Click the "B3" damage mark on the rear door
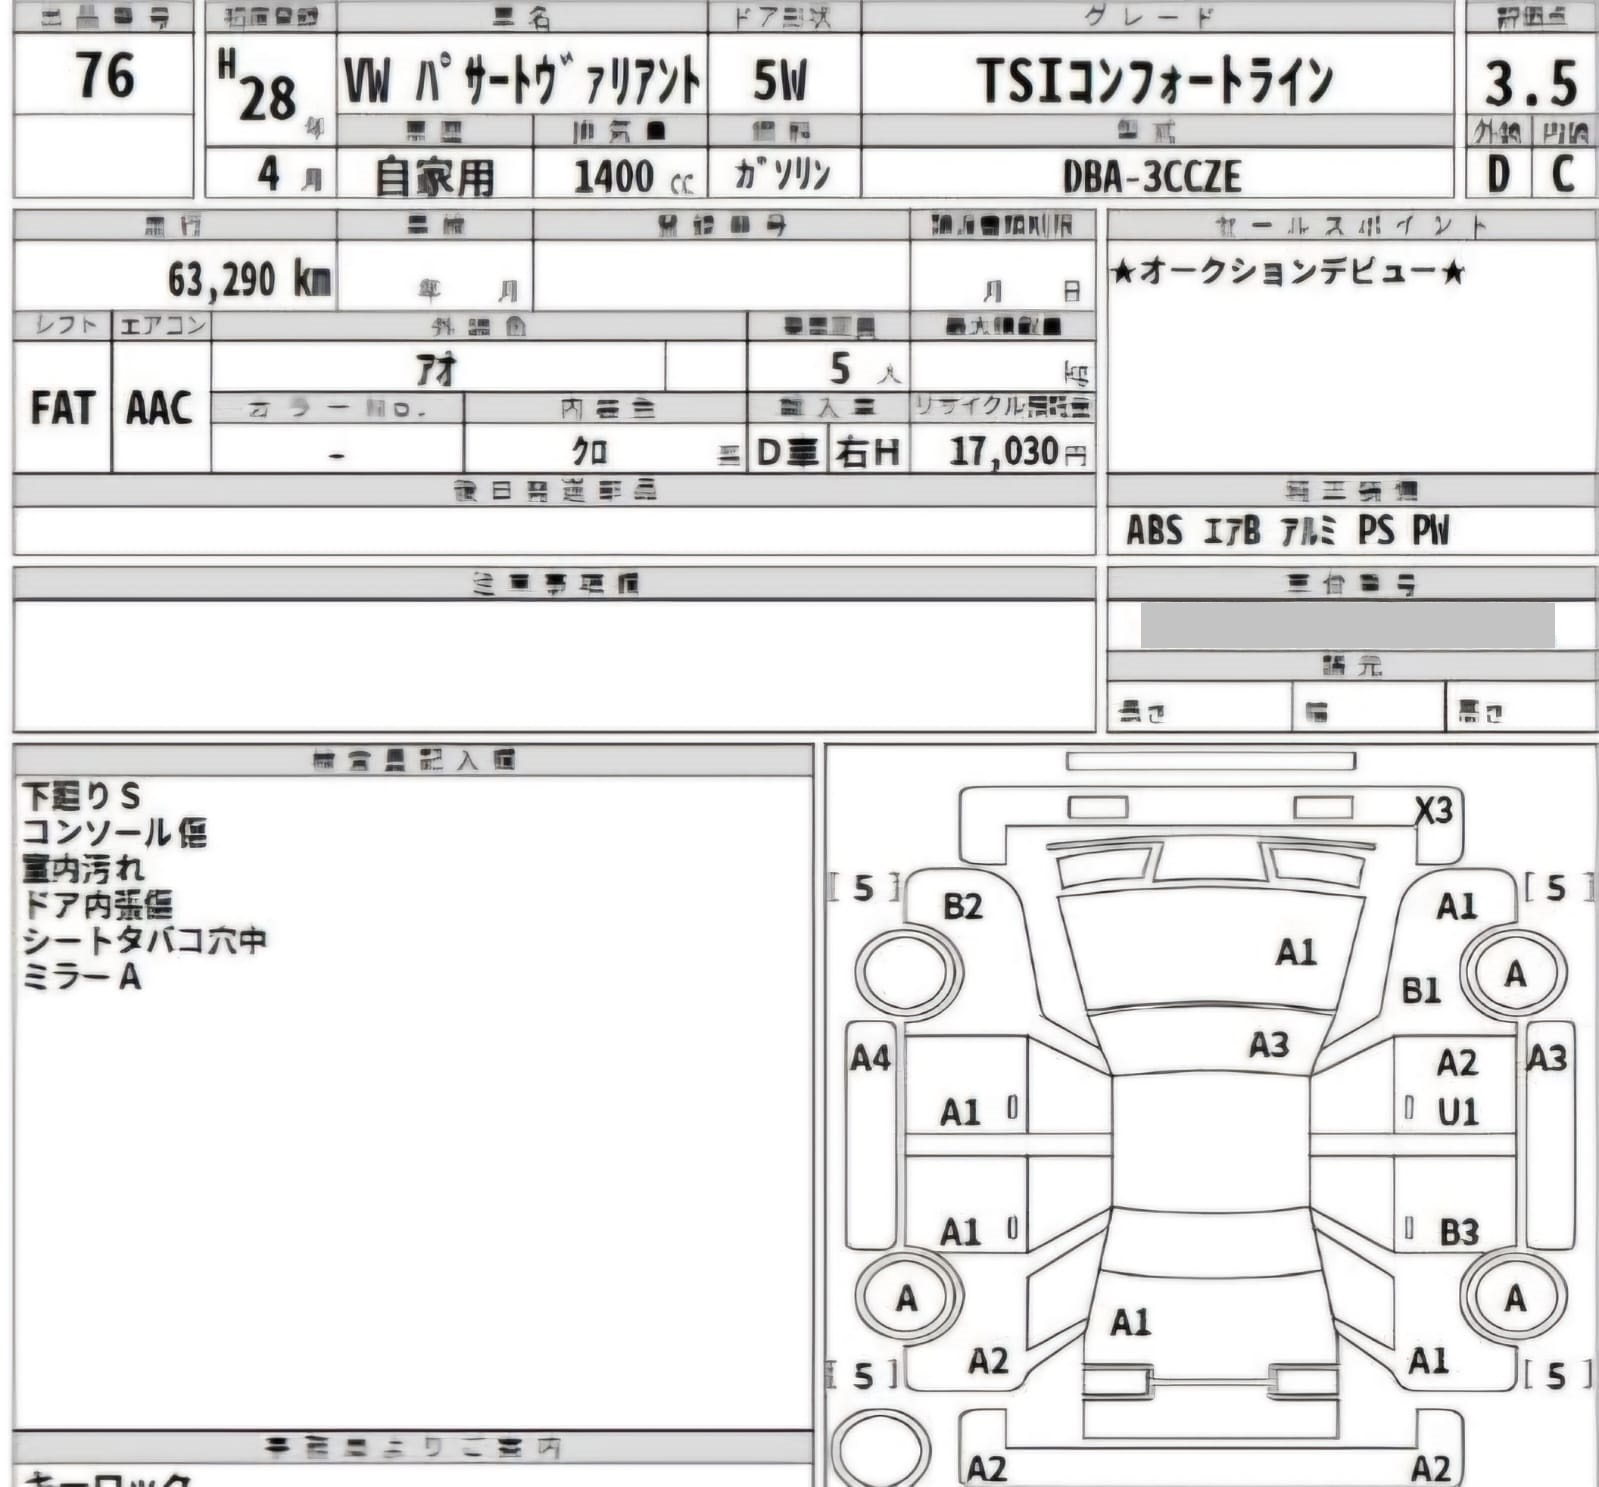 coord(1459,1232)
